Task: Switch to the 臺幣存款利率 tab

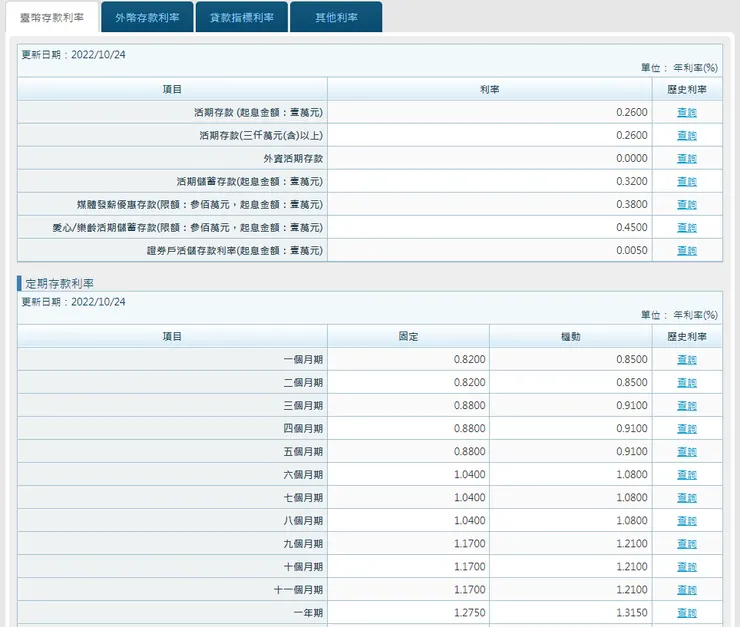Action: (x=52, y=17)
